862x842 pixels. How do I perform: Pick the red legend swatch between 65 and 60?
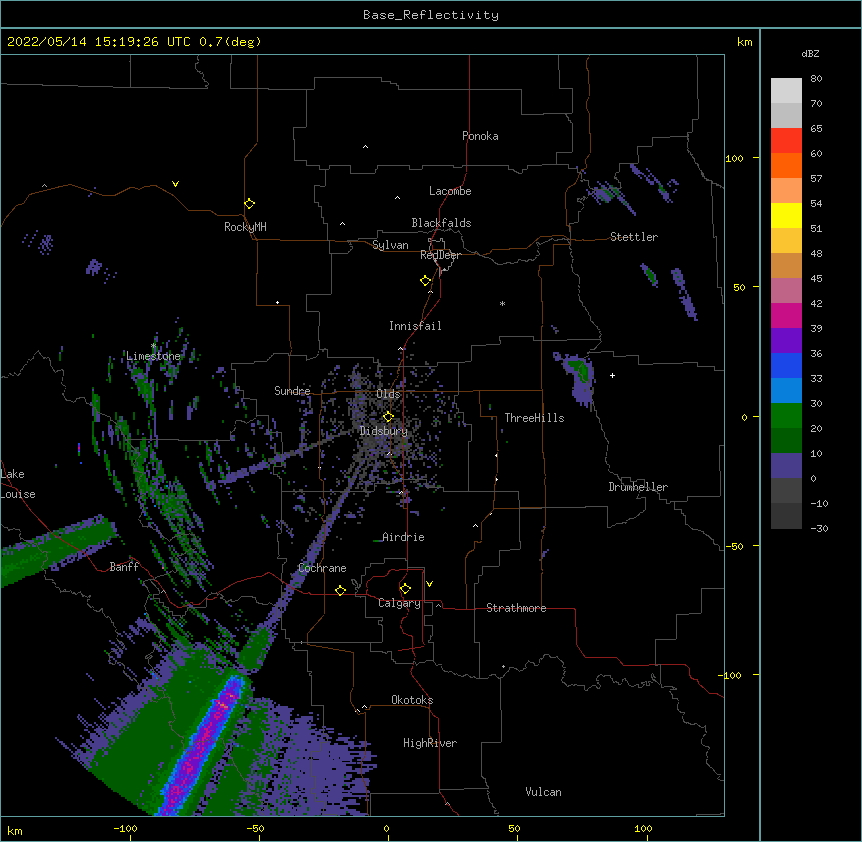[x=786, y=141]
